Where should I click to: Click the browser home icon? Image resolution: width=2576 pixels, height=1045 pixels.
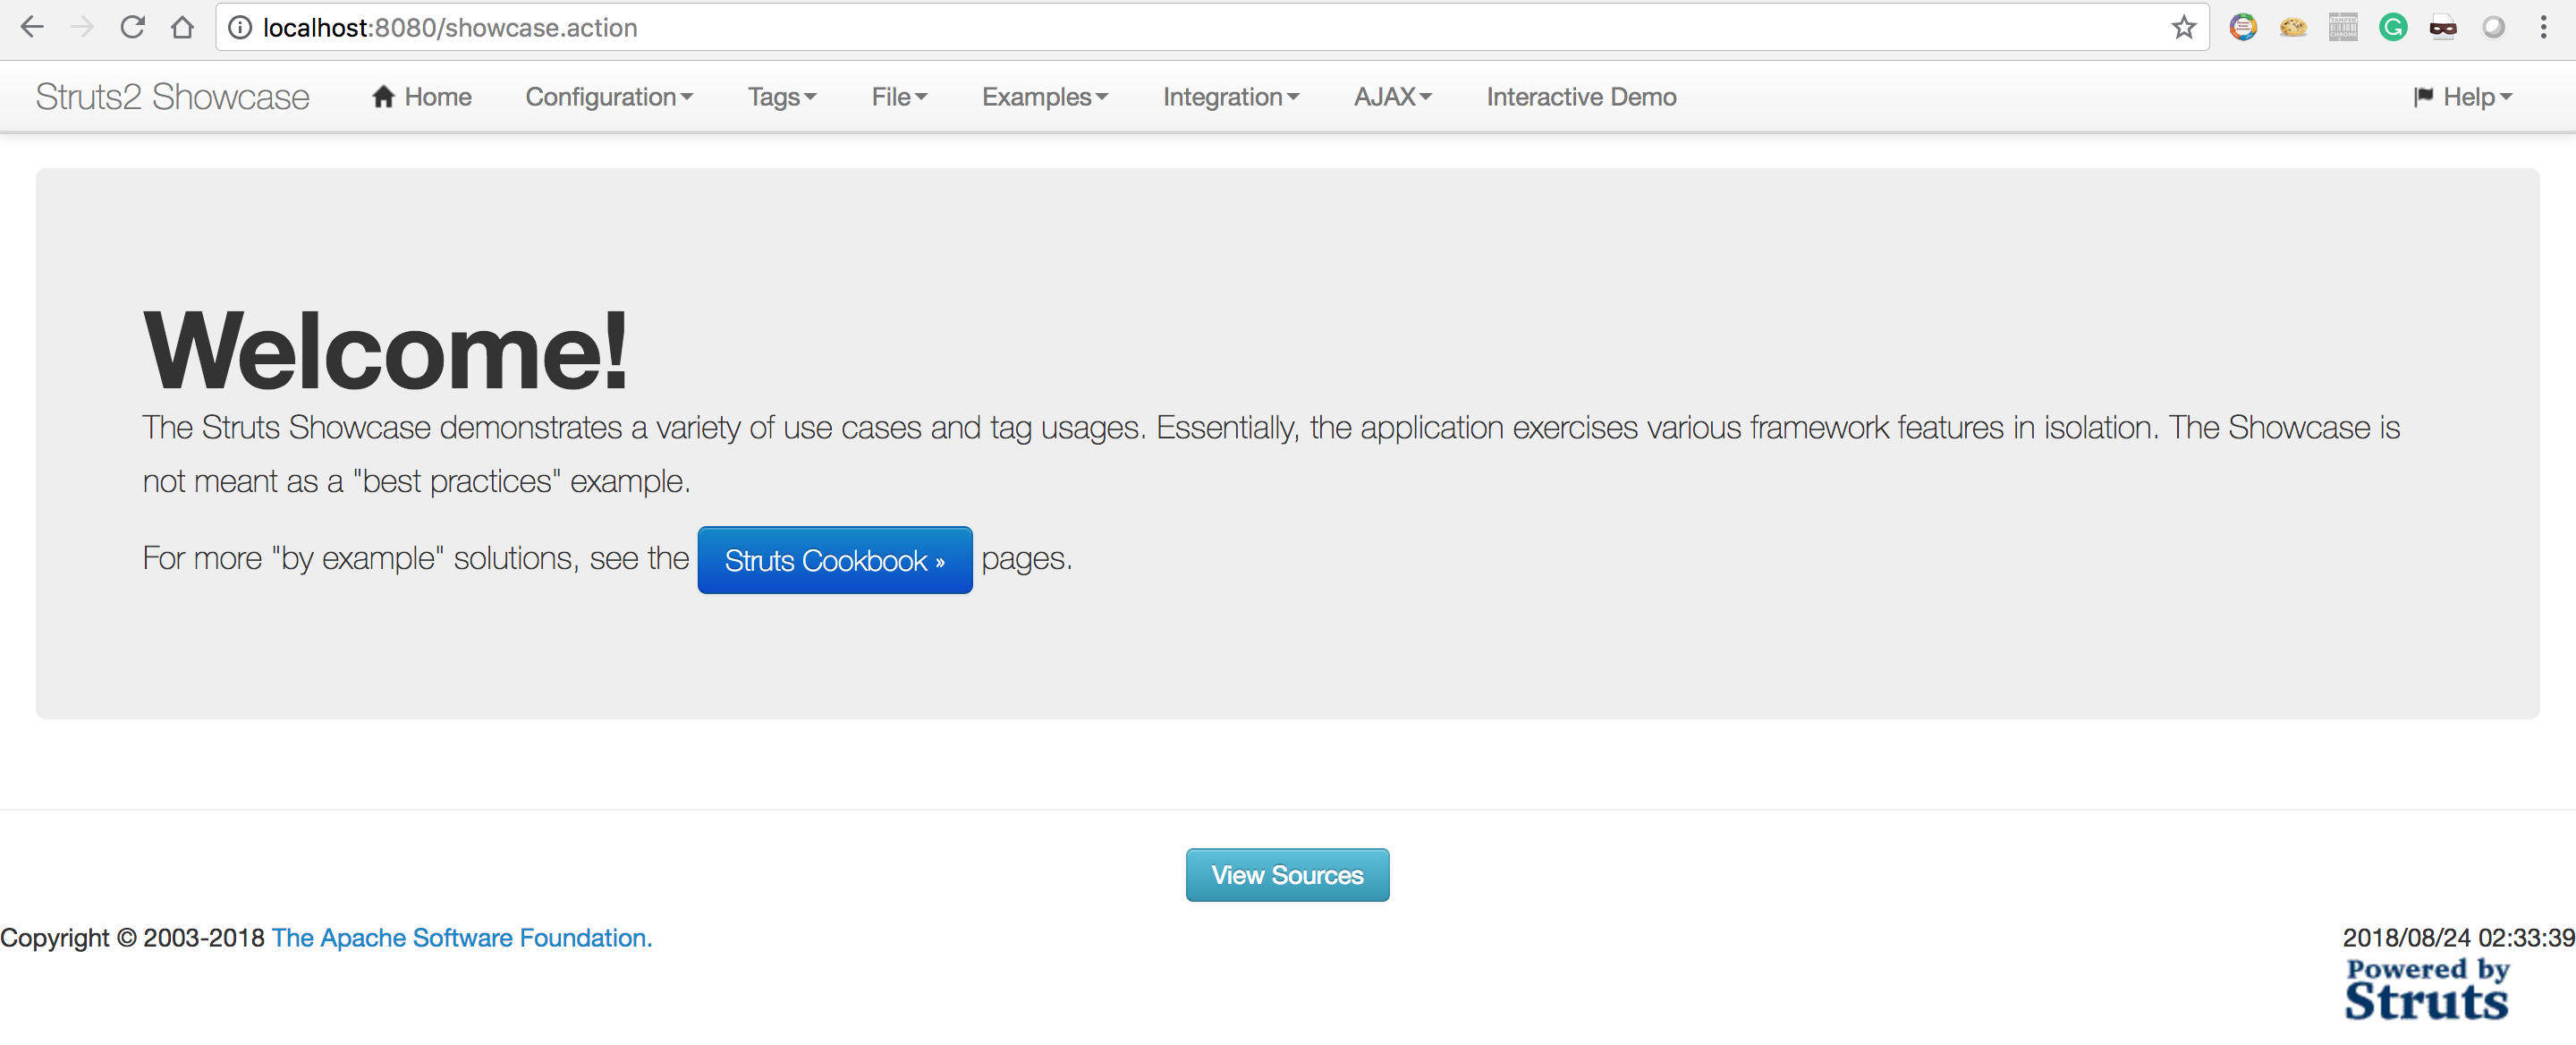[x=182, y=27]
